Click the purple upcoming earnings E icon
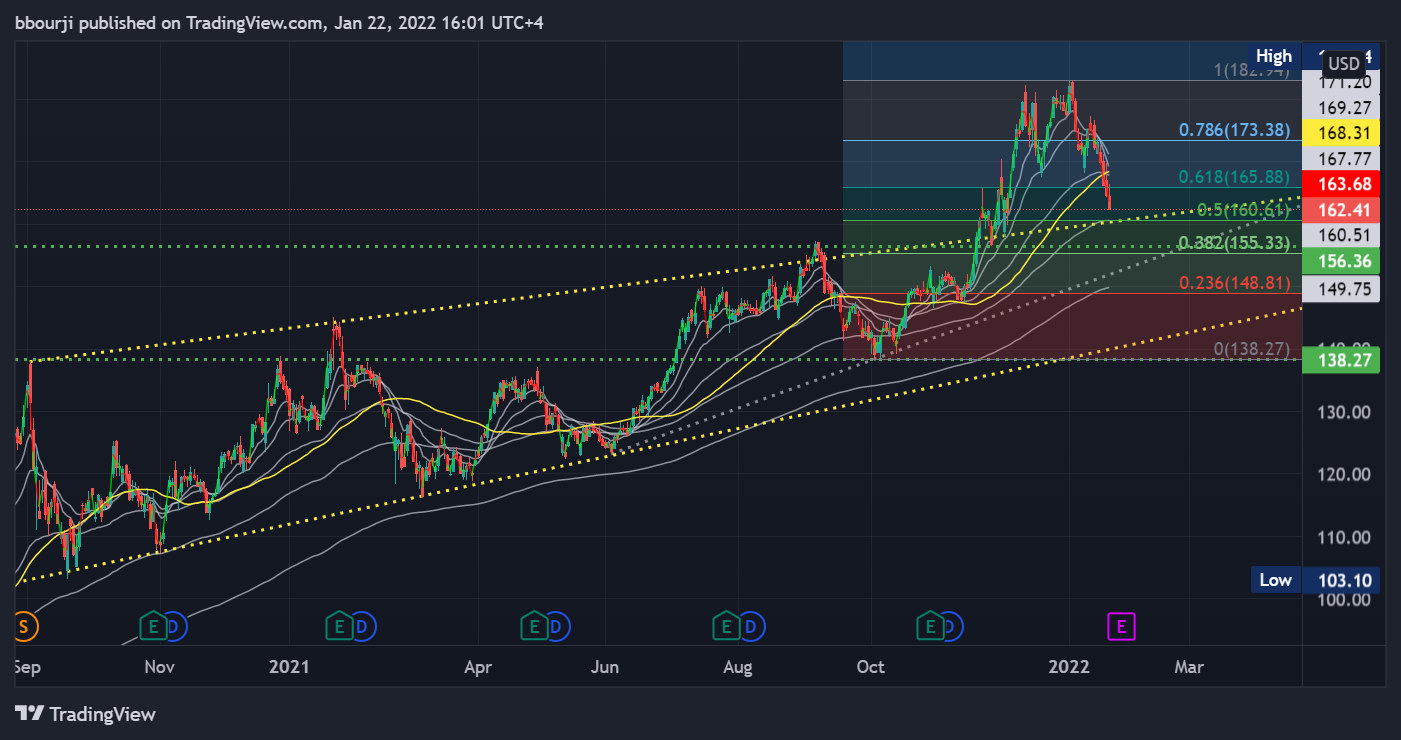The image size is (1401, 740). point(1121,627)
